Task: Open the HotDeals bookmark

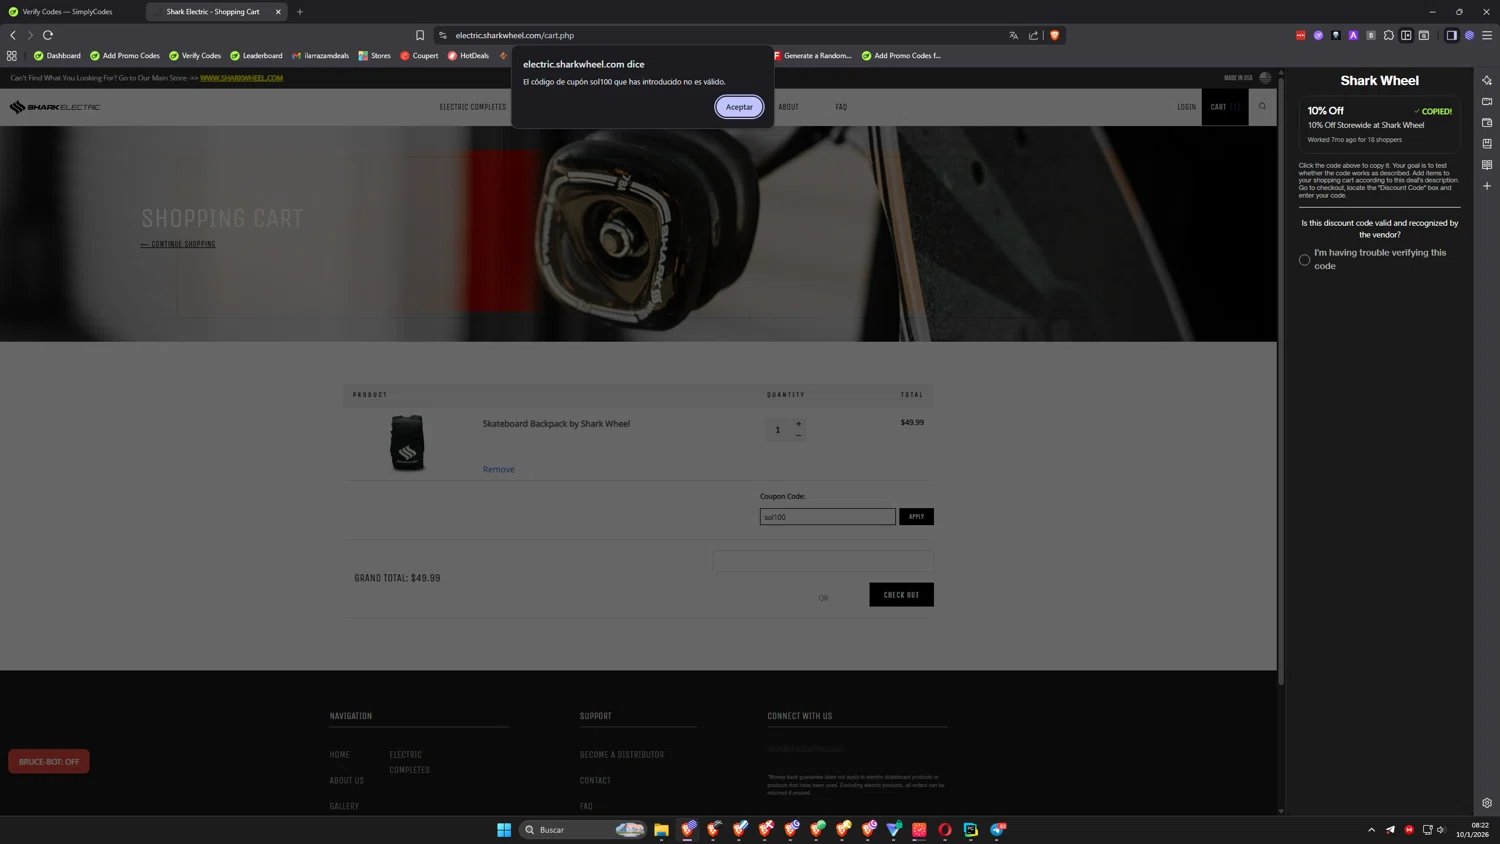Action: pyautogui.click(x=468, y=56)
